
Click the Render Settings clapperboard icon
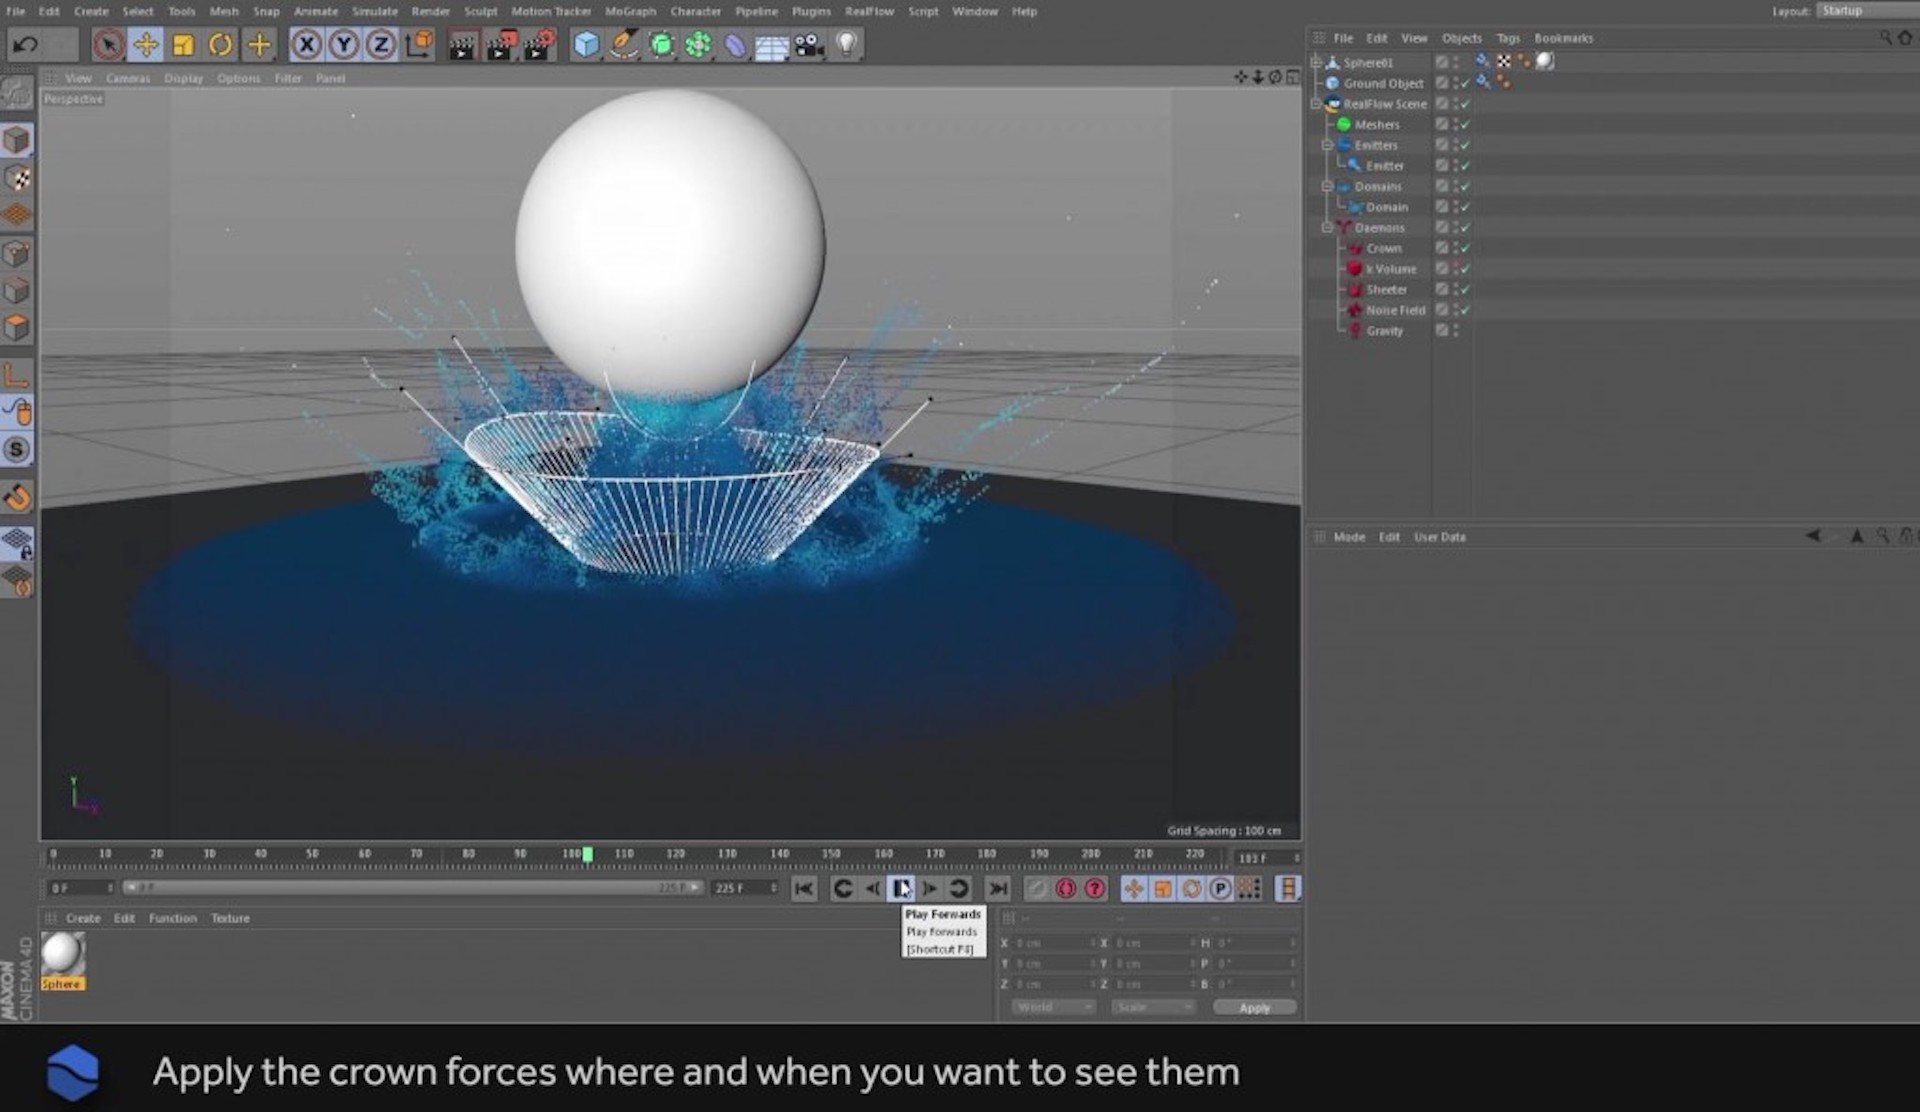pyautogui.click(x=540, y=45)
